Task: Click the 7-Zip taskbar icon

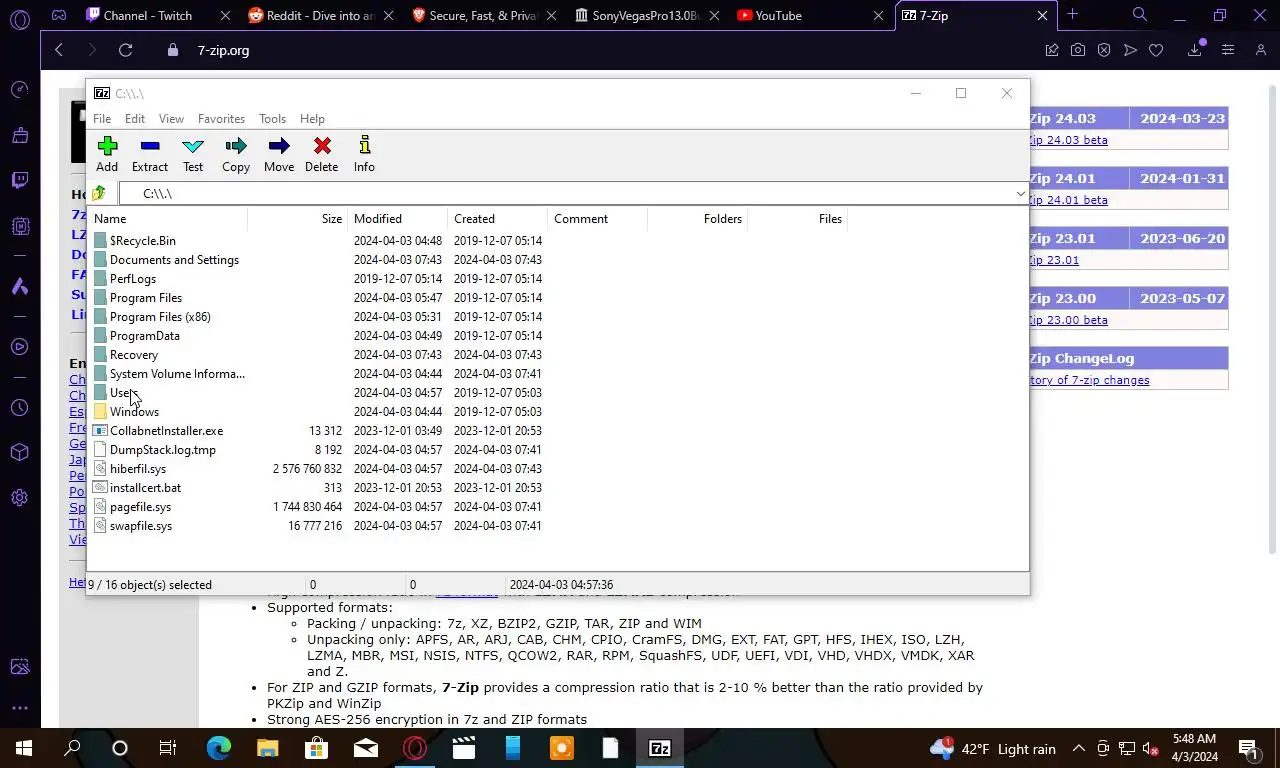Action: tap(660, 748)
